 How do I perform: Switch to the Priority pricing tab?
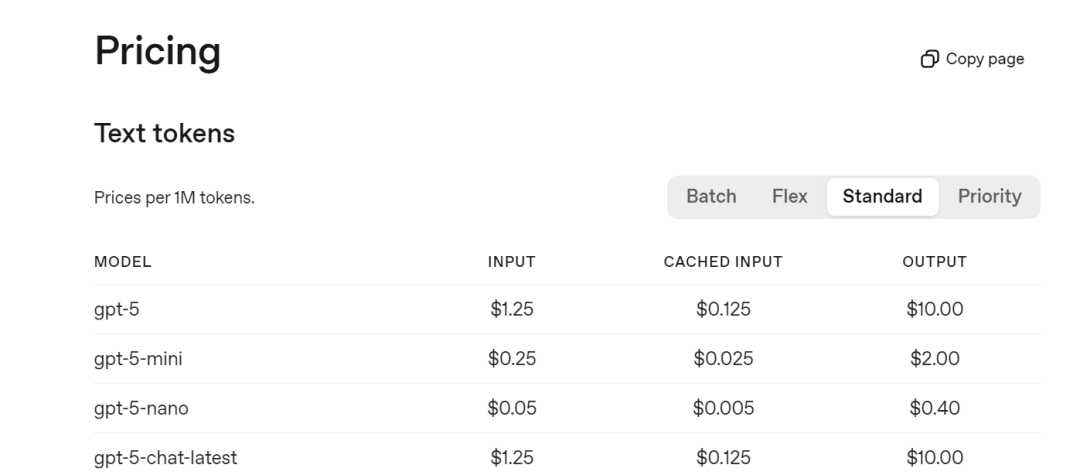[989, 197]
